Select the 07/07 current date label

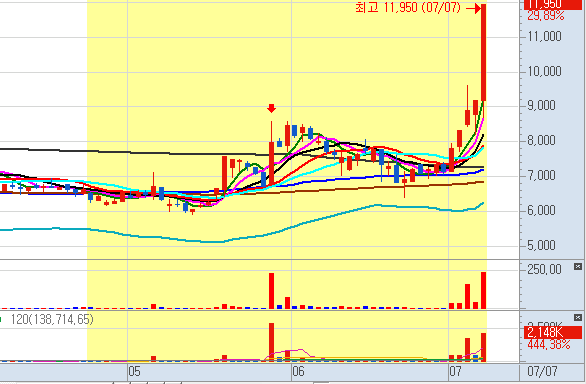(542, 371)
